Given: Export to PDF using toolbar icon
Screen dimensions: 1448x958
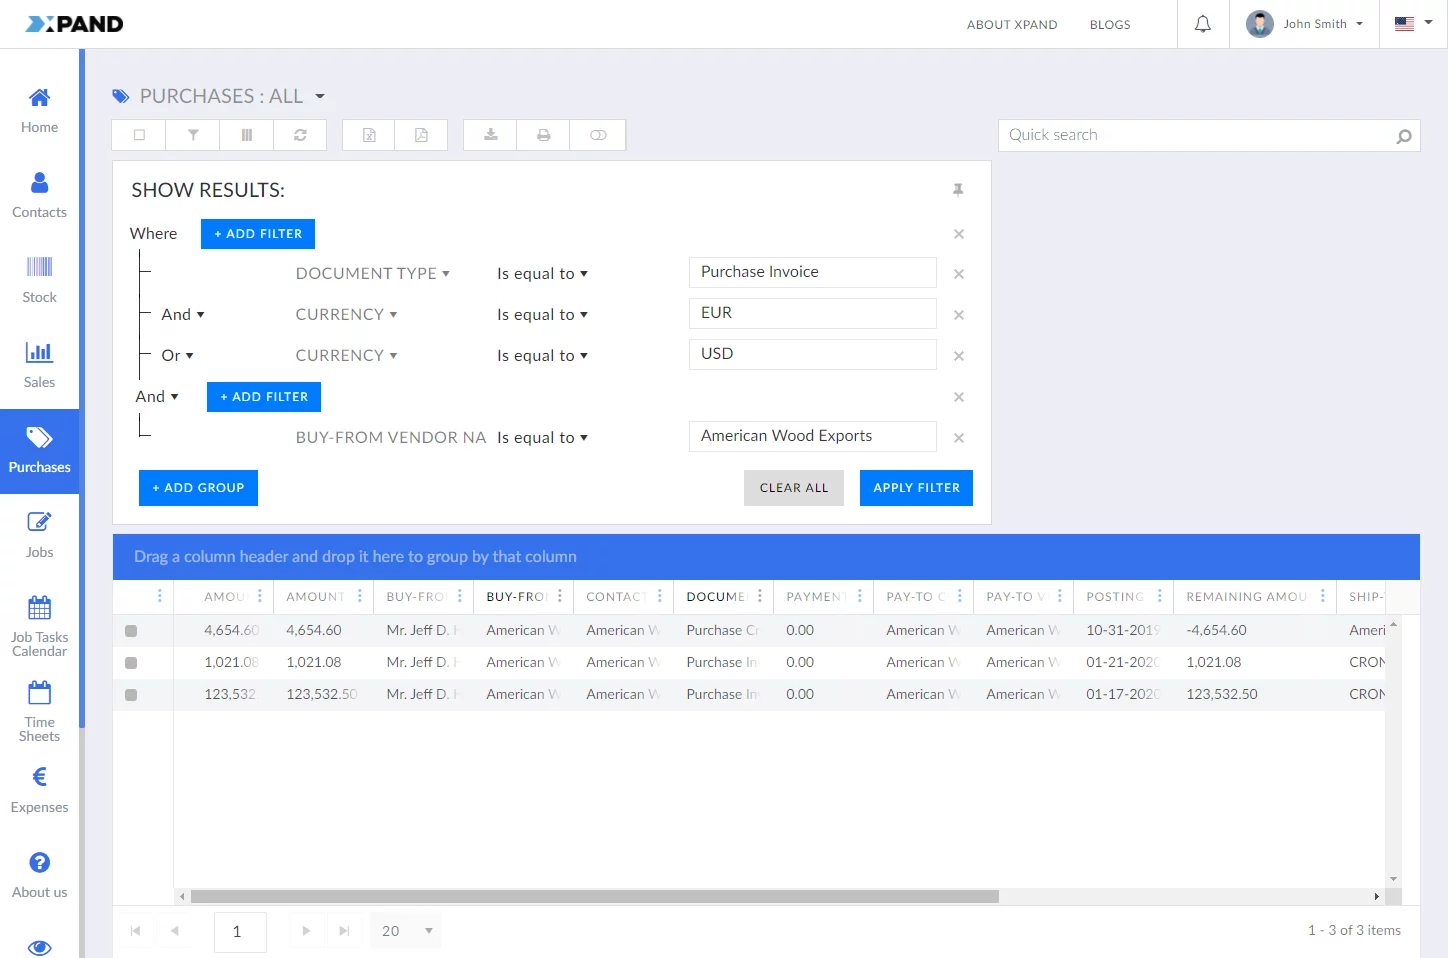Looking at the screenshot, I should (422, 135).
